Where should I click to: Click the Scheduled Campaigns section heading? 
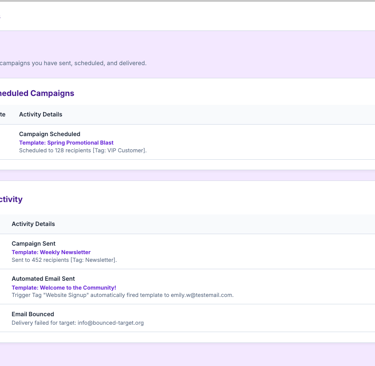(x=37, y=93)
